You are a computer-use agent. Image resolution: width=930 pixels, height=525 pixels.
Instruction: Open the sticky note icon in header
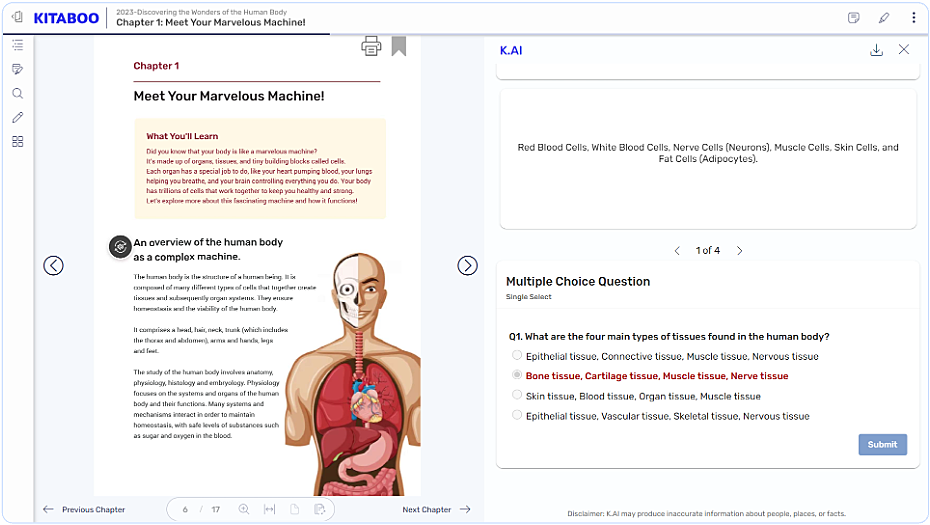854,18
